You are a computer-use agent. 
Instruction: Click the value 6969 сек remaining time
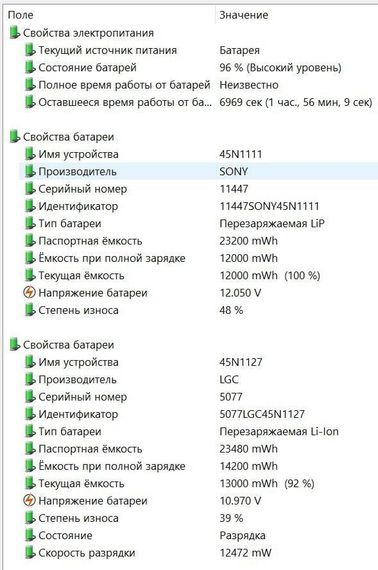tap(295, 102)
